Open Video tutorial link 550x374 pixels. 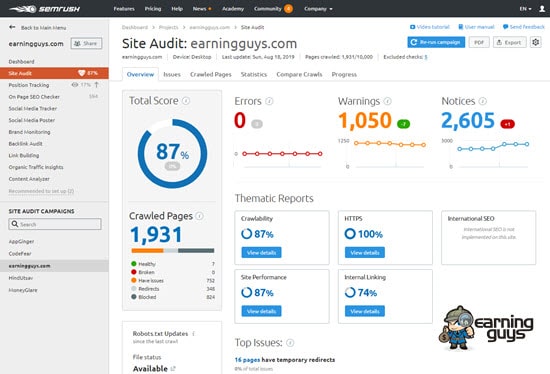pyautogui.click(x=430, y=27)
